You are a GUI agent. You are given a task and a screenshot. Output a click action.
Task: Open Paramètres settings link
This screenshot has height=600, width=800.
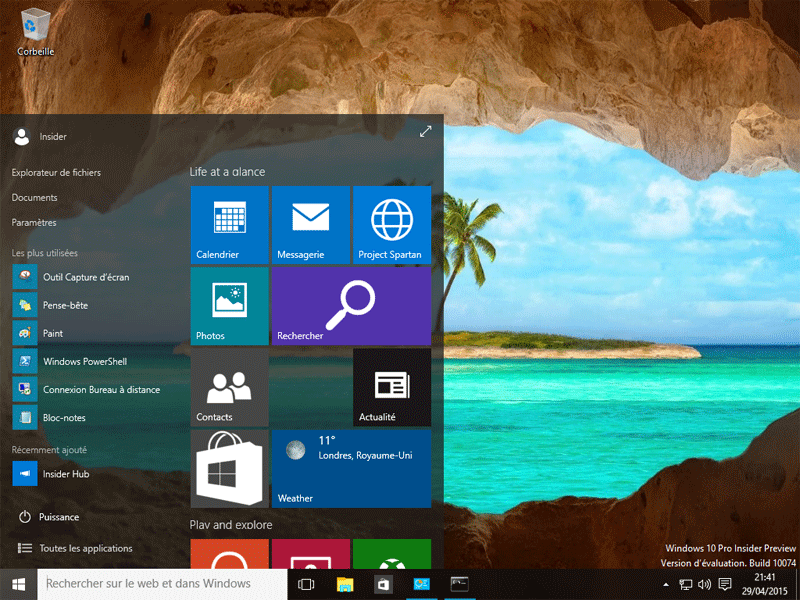pos(34,222)
